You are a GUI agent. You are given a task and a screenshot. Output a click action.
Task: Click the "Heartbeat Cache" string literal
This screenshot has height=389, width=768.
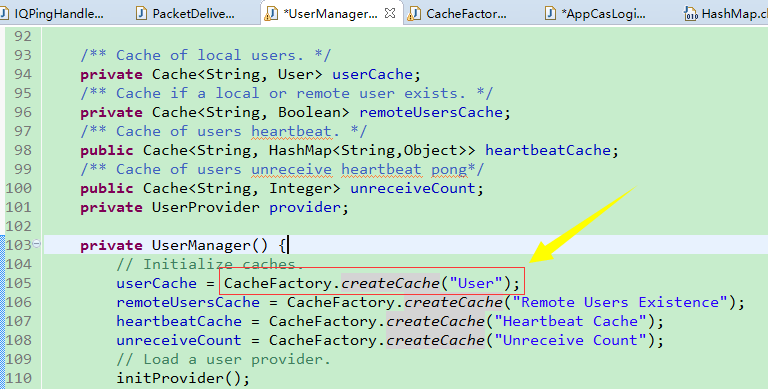click(x=570, y=321)
